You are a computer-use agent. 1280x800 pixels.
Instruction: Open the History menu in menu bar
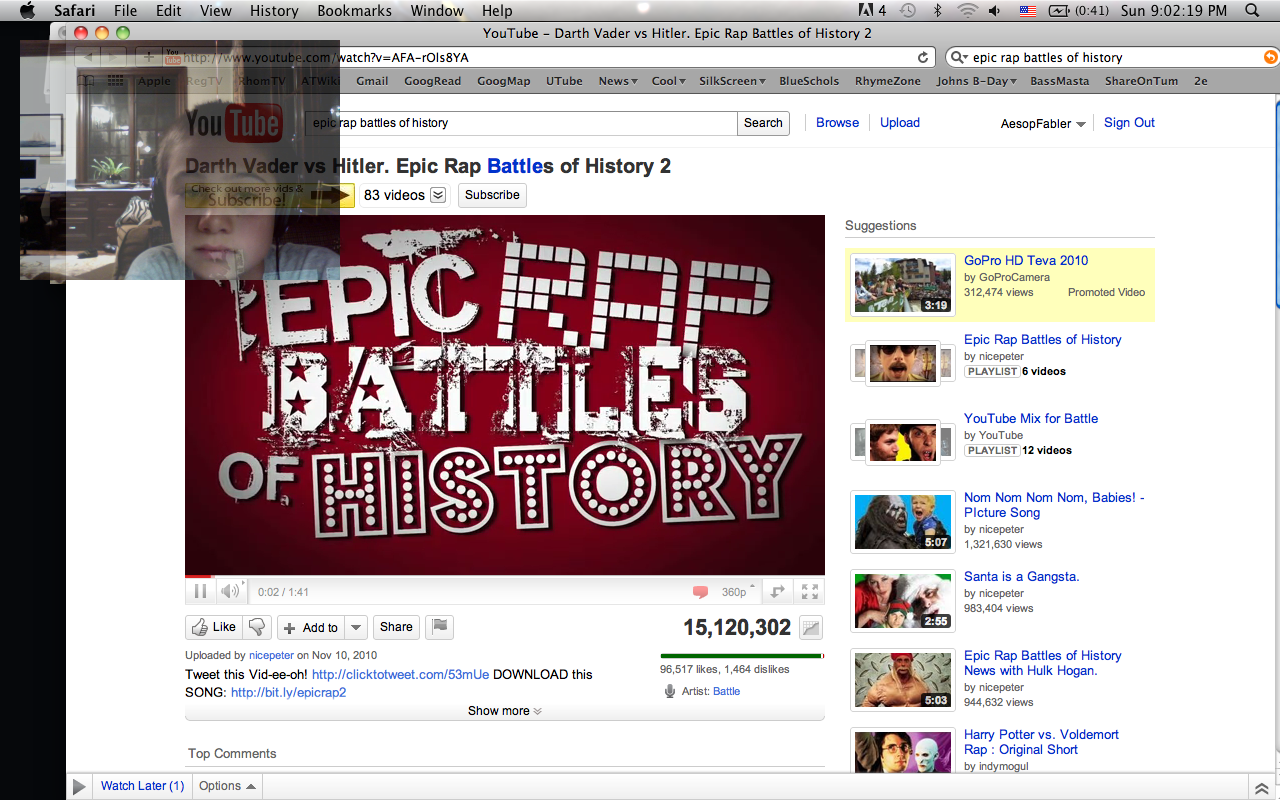click(x=274, y=11)
